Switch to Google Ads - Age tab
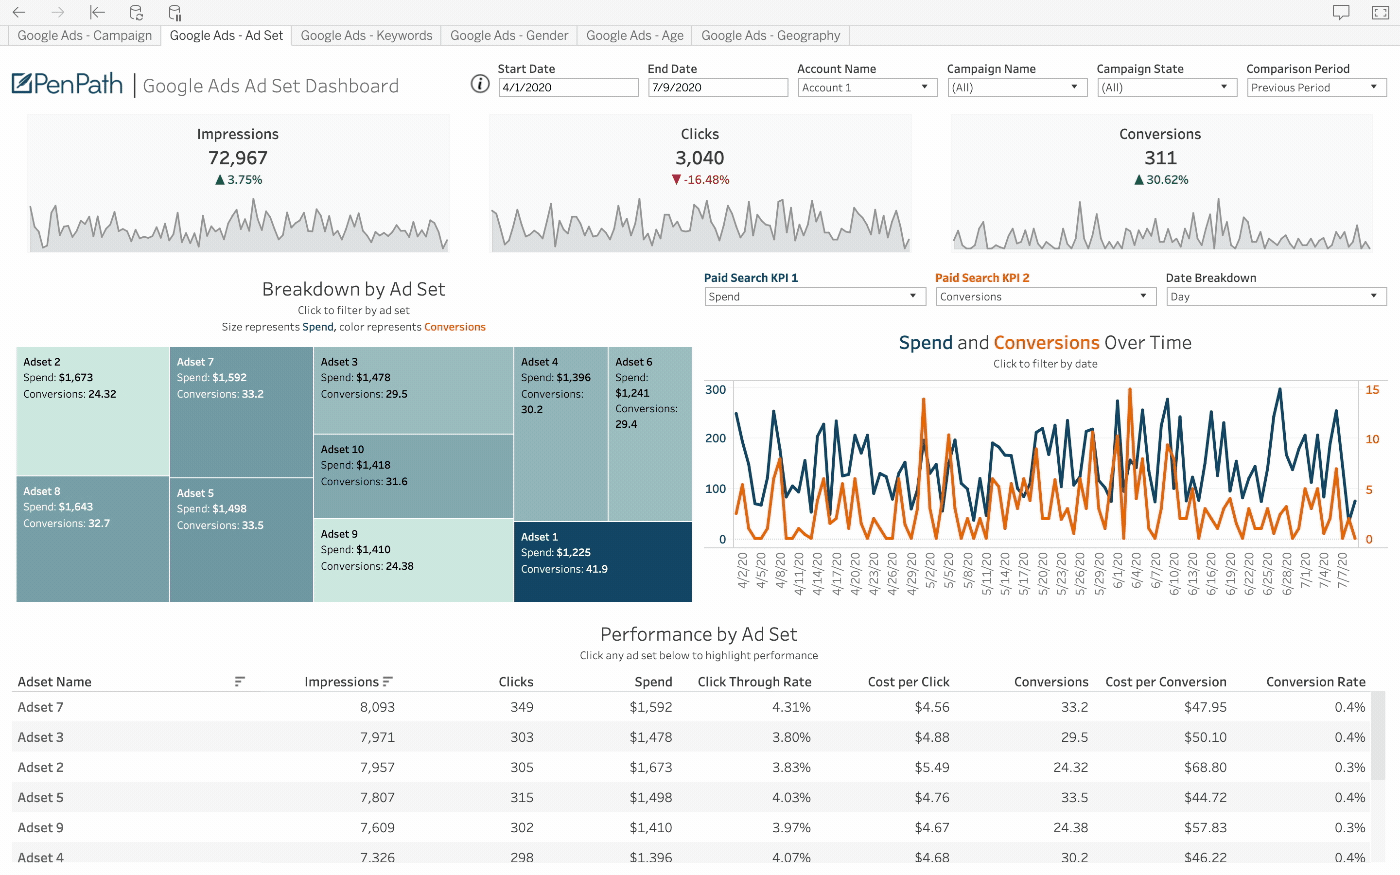This screenshot has height=875, width=1400. (x=635, y=35)
